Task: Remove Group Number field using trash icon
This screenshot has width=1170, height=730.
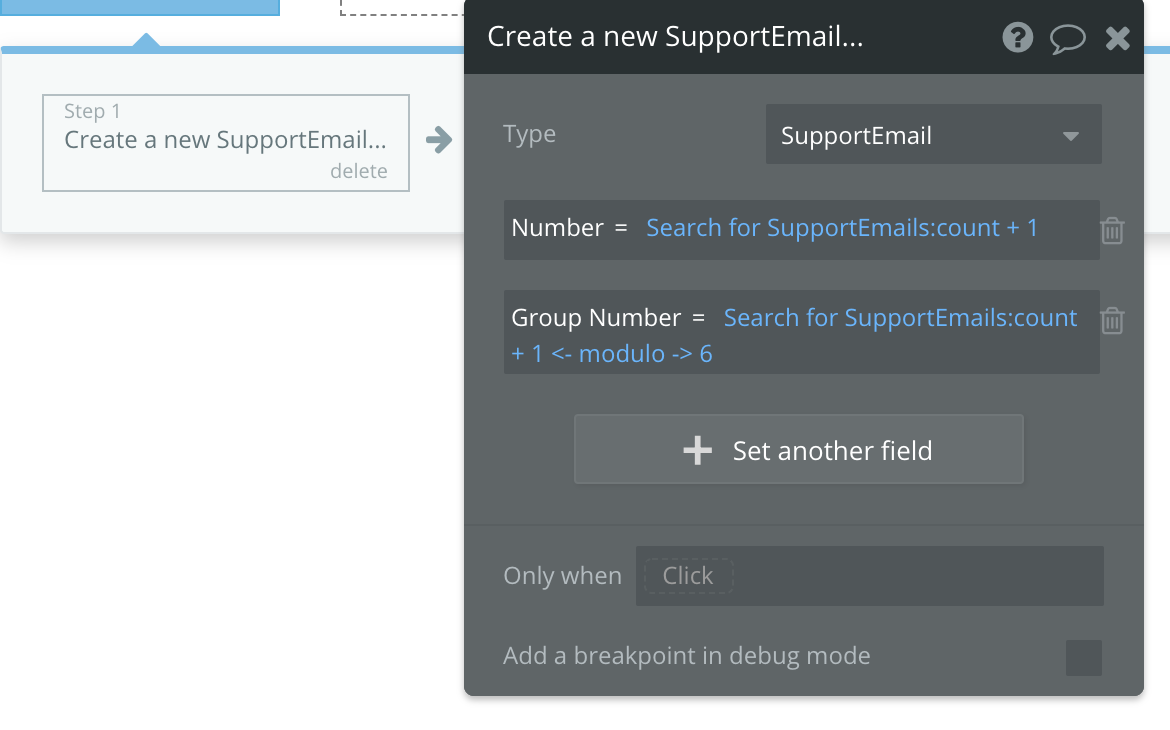Action: click(x=1112, y=320)
